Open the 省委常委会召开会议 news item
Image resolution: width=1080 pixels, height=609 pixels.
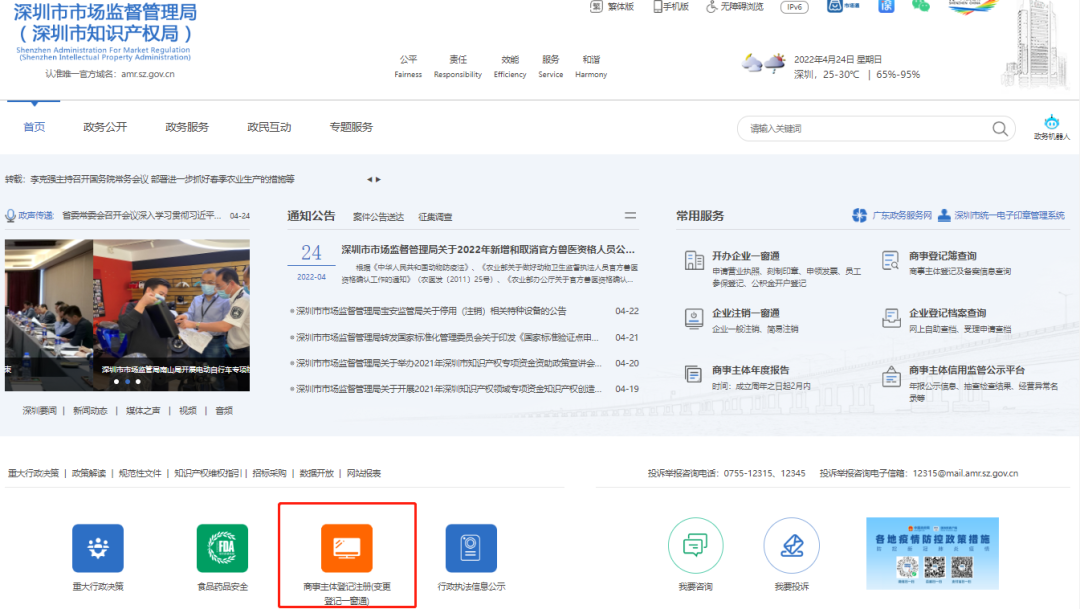tap(141, 216)
